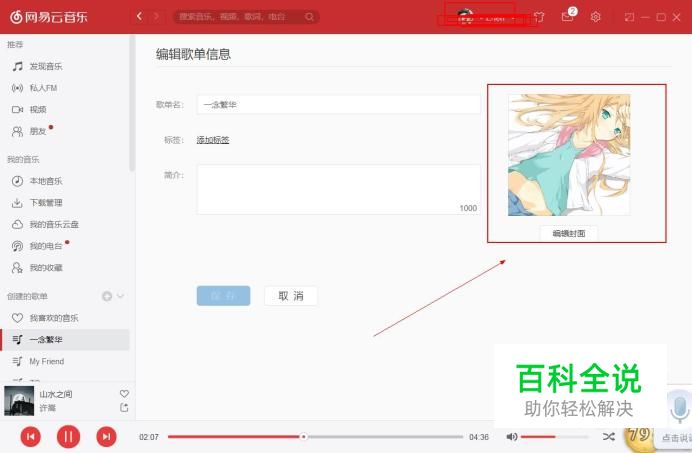Image resolution: width=692 pixels, height=453 pixels.
Task: Add a new playlist with the plus icon
Action: pos(107,296)
